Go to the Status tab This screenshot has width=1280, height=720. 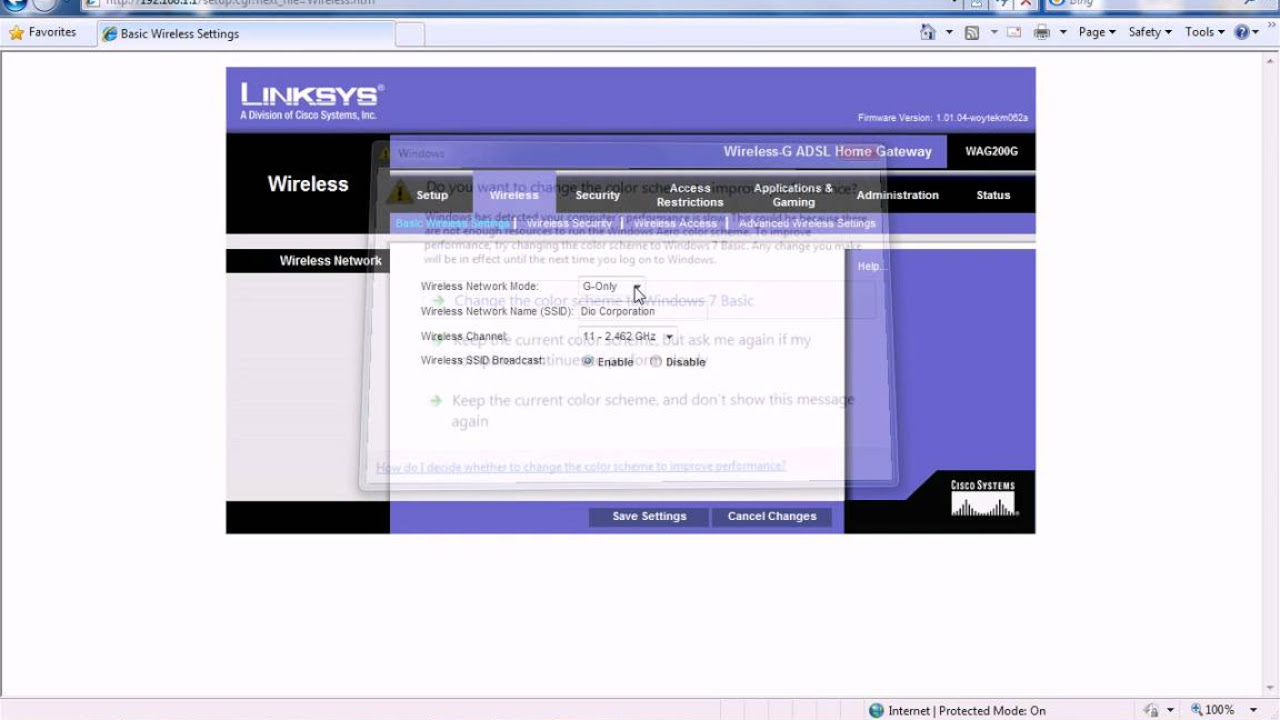point(993,195)
